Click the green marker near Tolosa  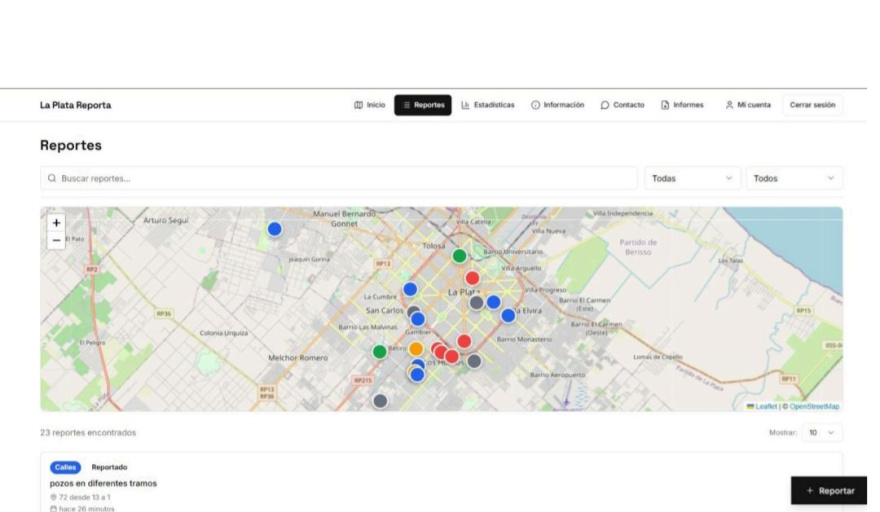point(459,256)
